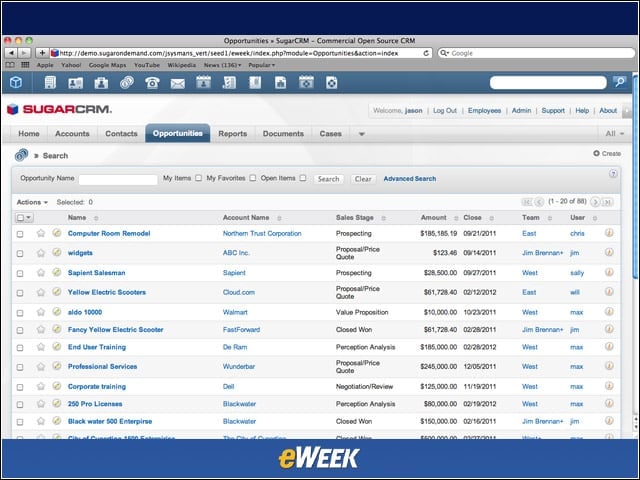The width and height of the screenshot is (640, 480).
Task: Sort by the Amount column arrows
Action: click(x=456, y=218)
